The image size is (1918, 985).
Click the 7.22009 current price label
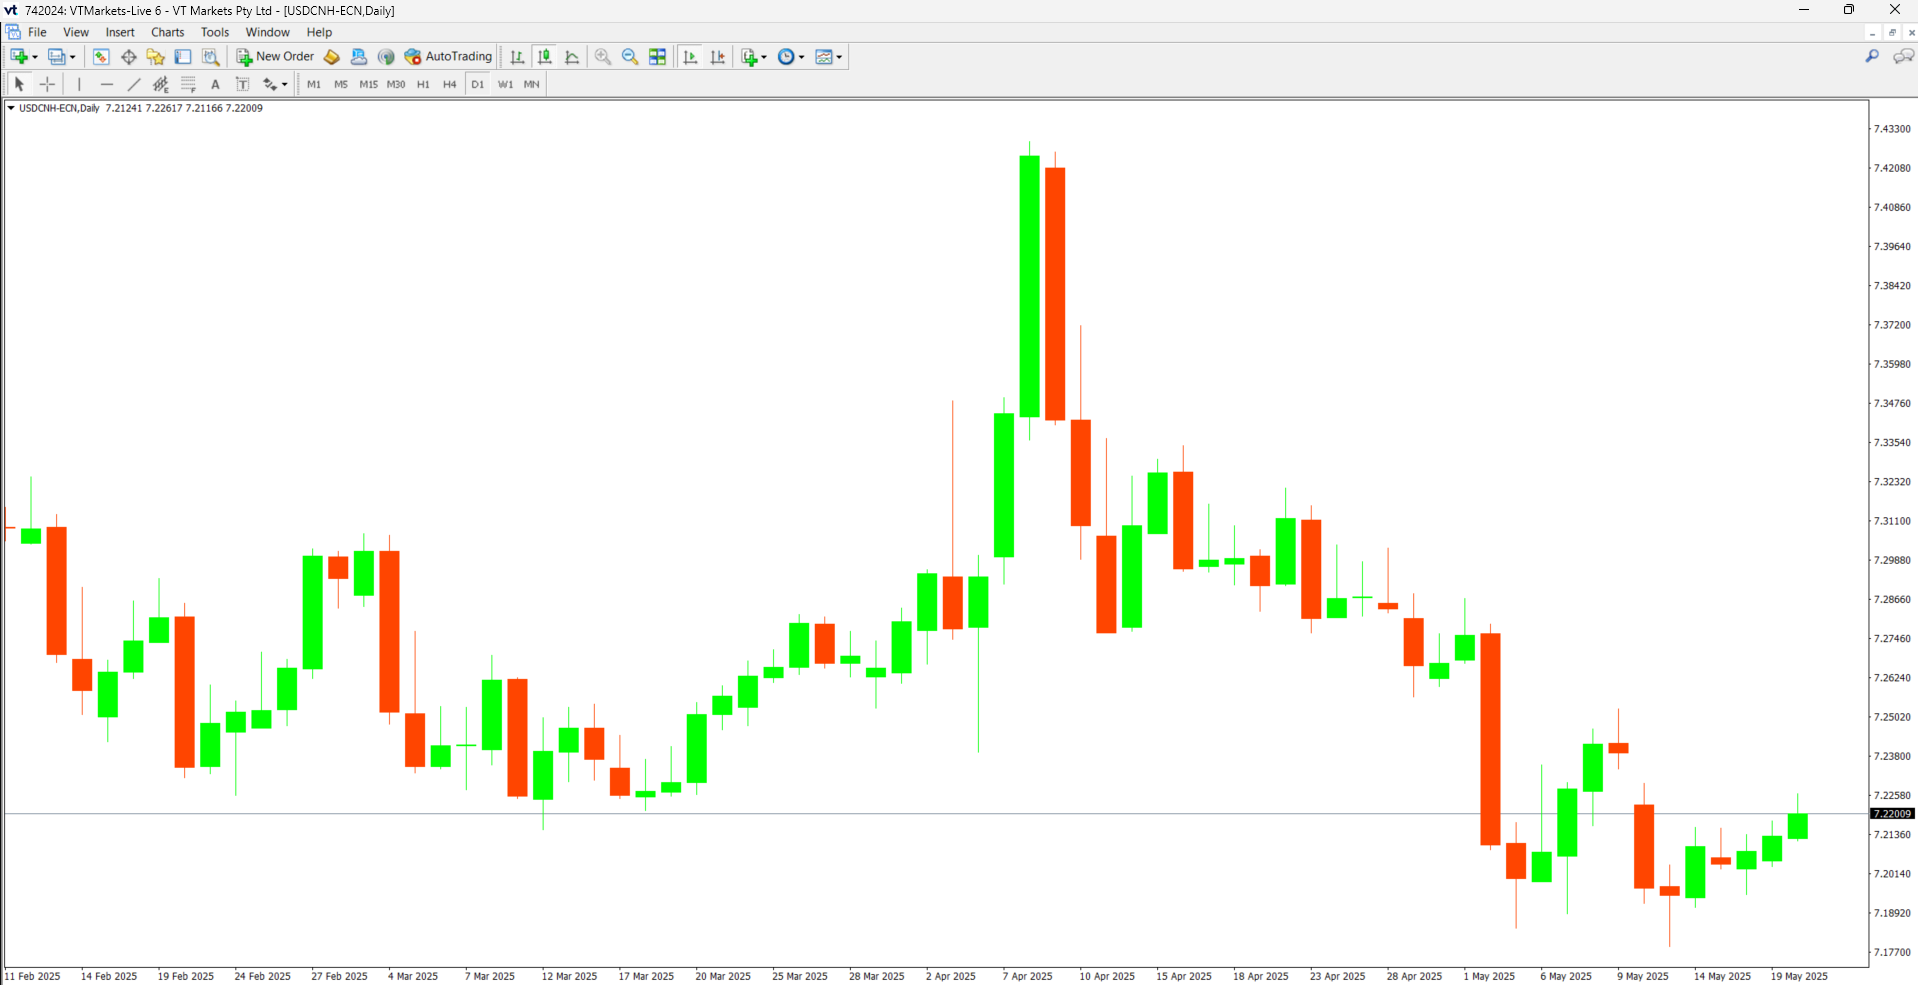point(1892,814)
